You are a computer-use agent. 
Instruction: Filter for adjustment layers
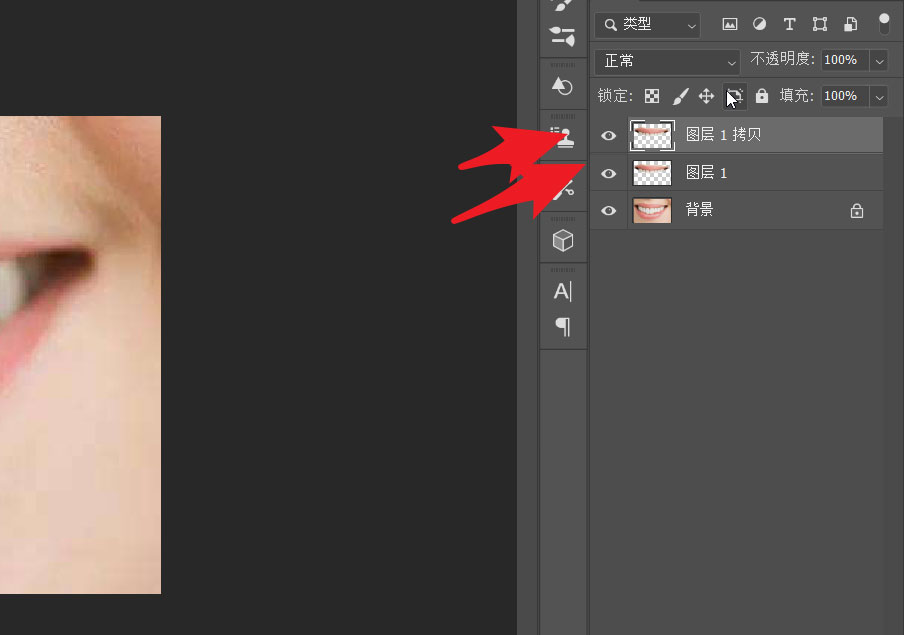click(759, 24)
